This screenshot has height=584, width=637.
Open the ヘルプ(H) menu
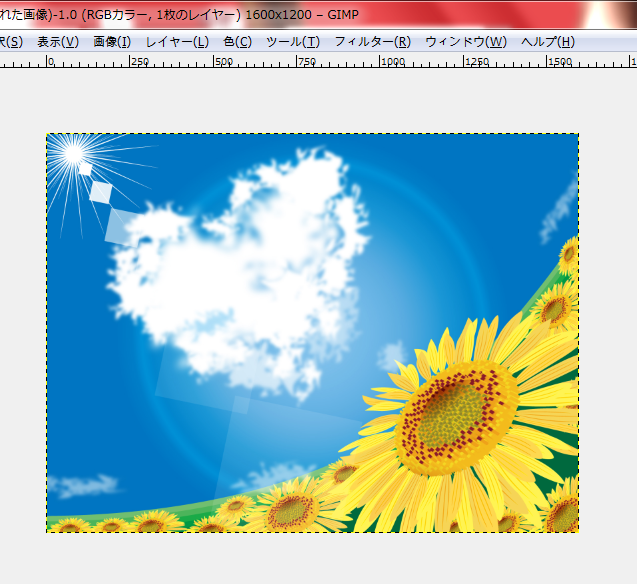[x=548, y=41]
